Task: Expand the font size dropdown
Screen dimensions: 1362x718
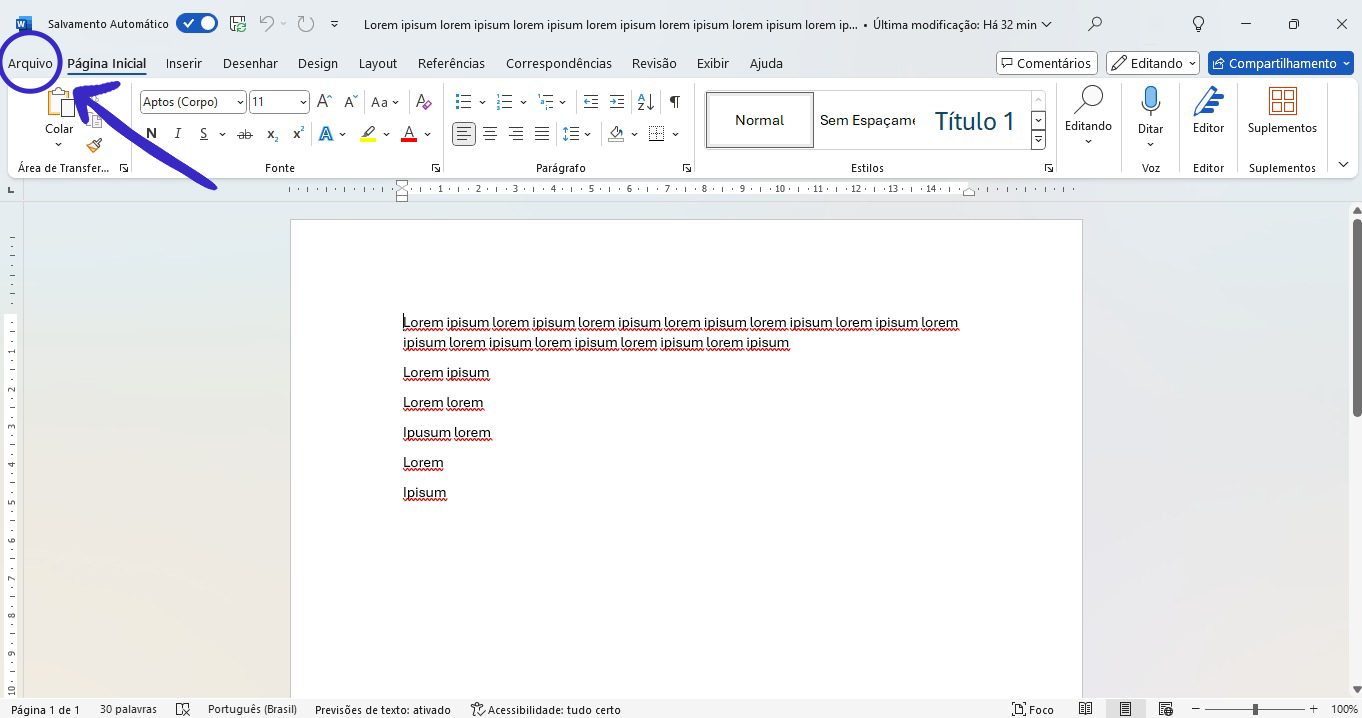Action: click(303, 102)
